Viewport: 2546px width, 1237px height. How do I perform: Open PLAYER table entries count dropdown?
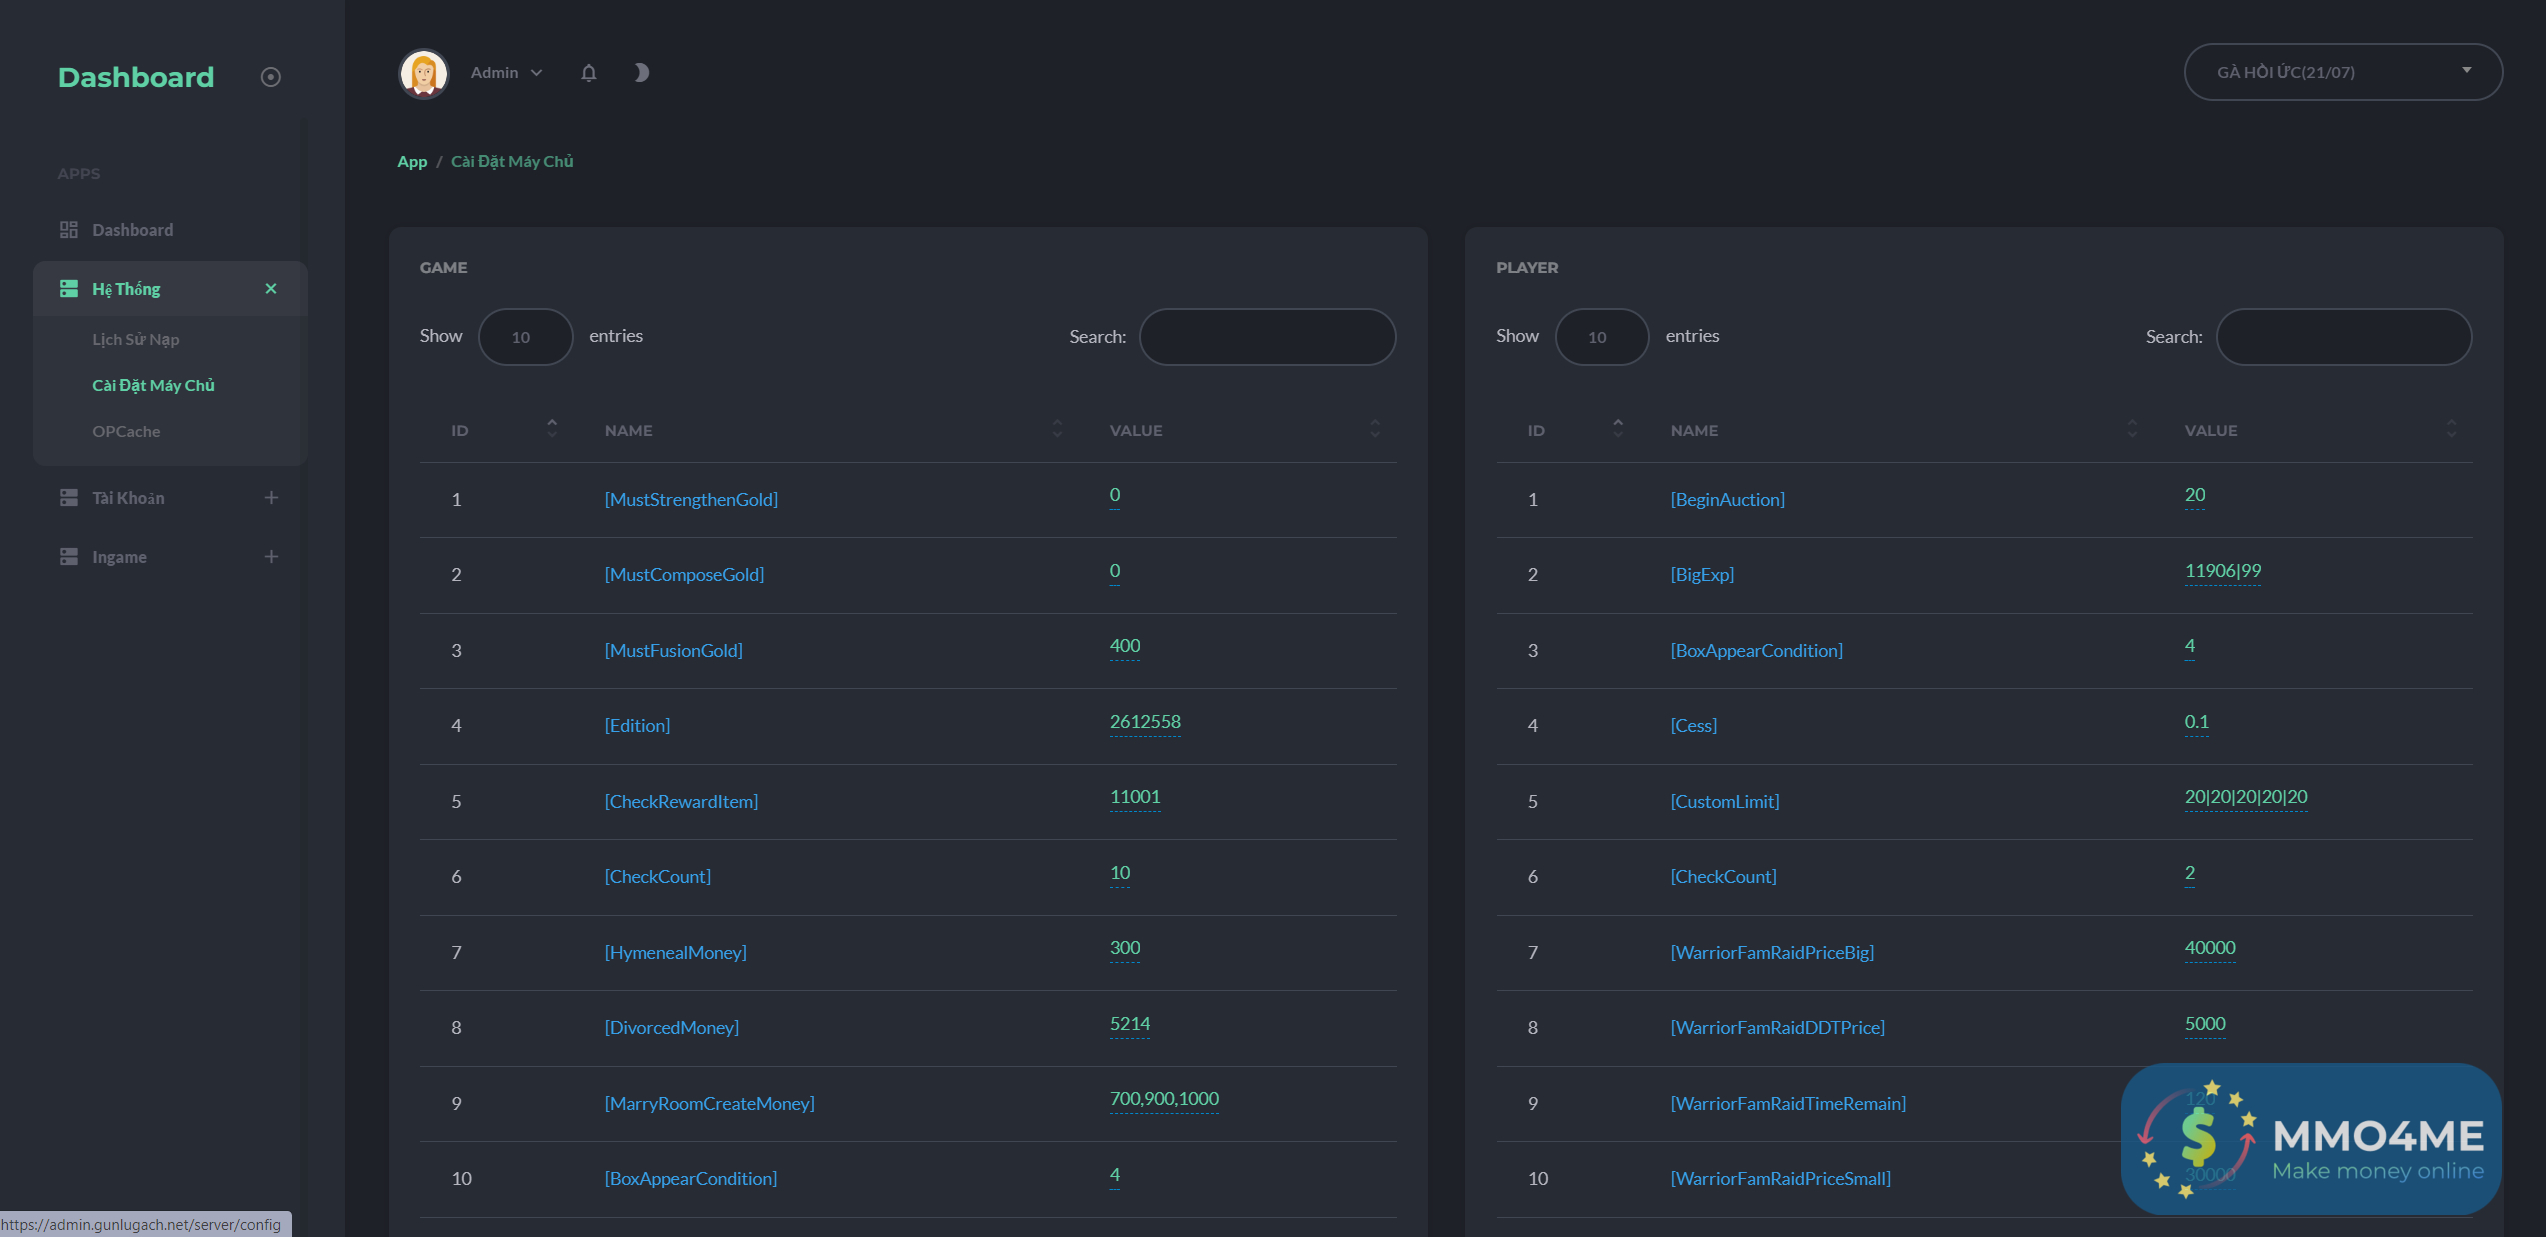click(1601, 337)
